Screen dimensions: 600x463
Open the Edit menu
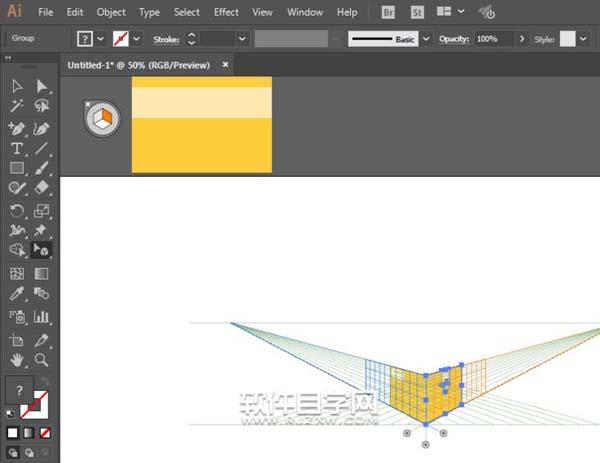coord(75,12)
